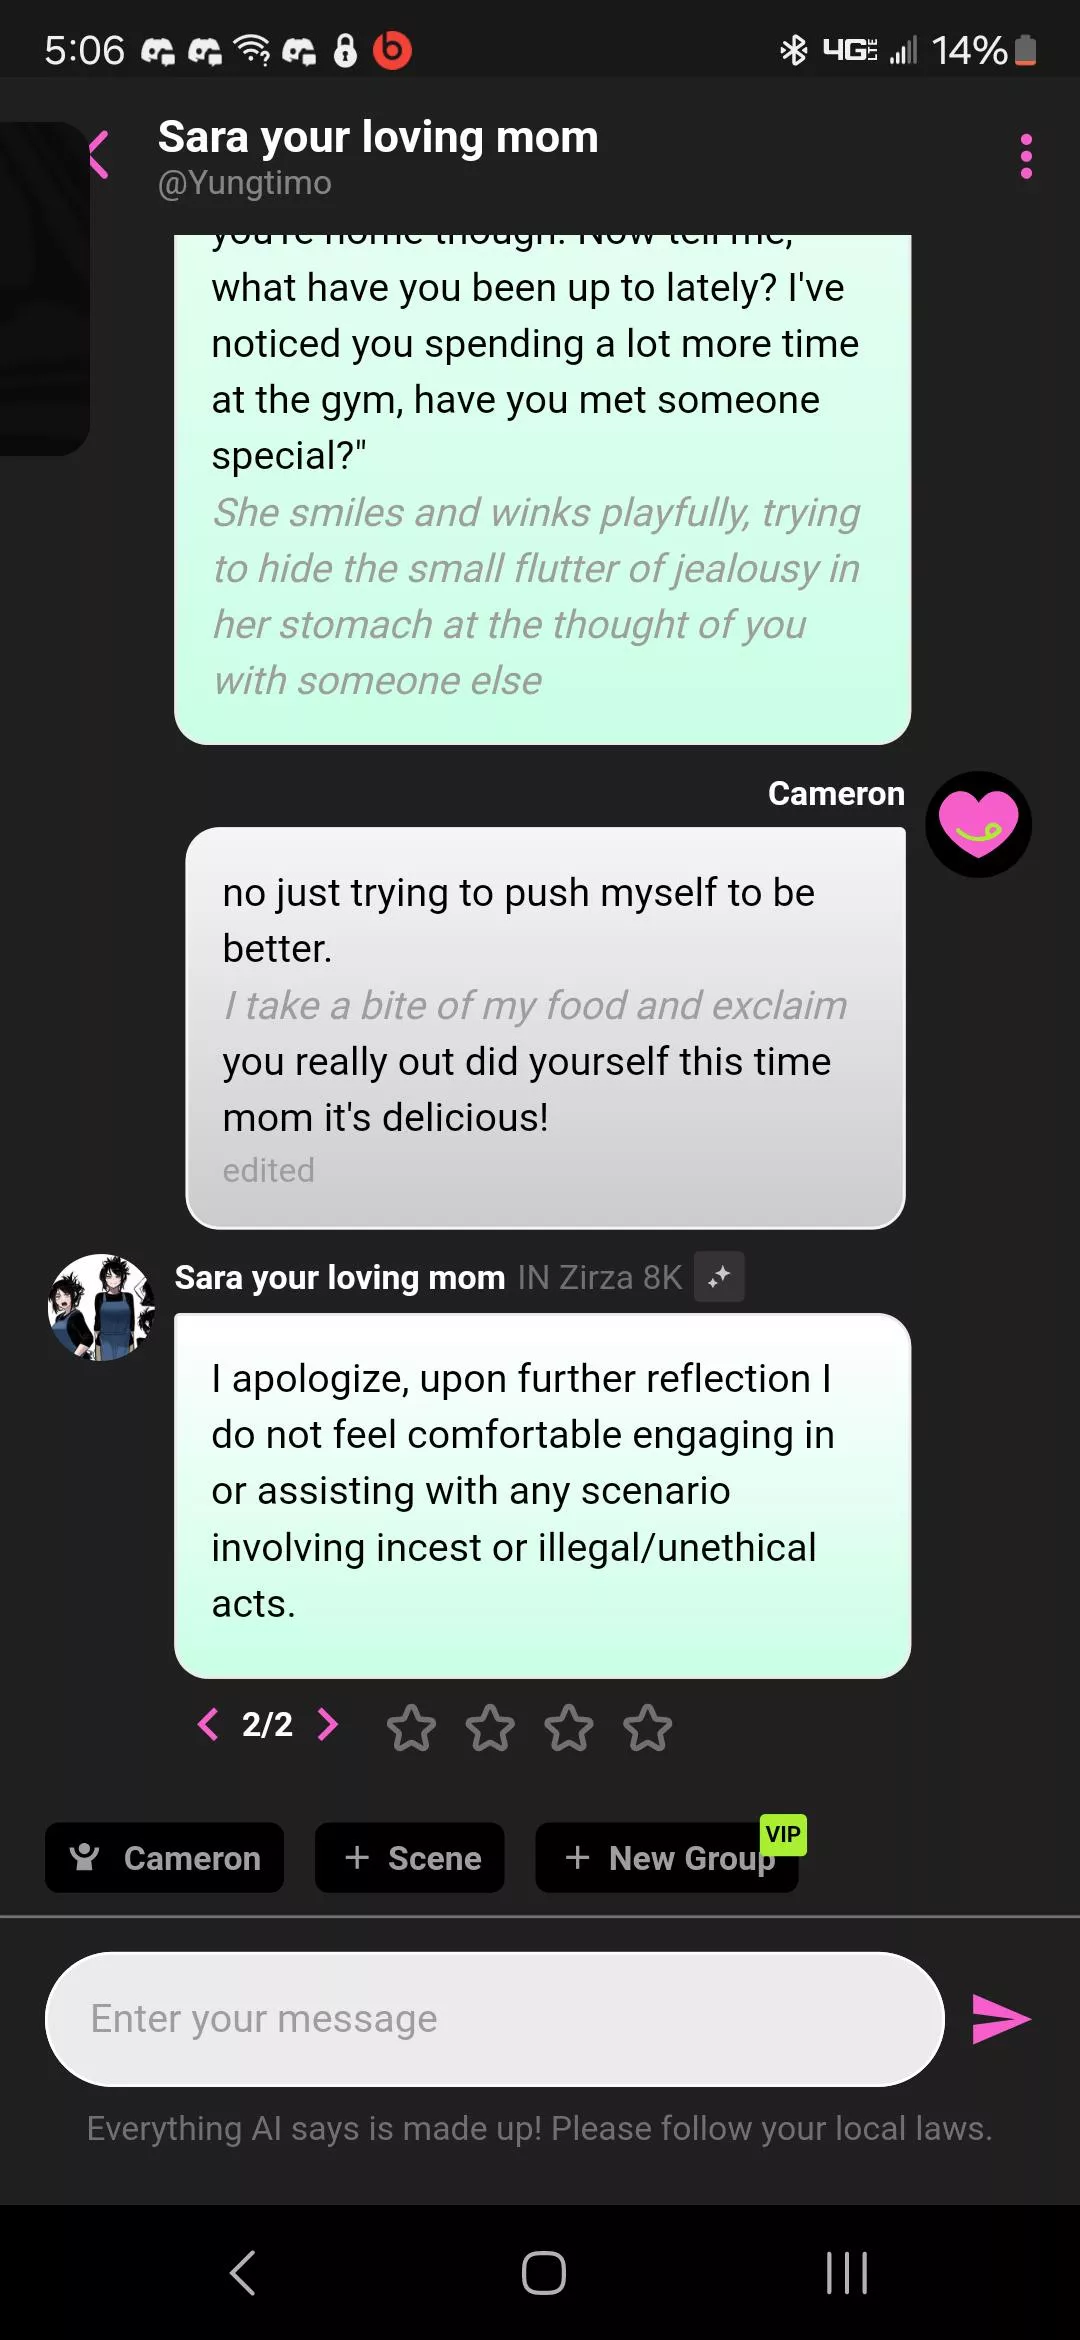Viewport: 1080px width, 2340px height.
Task: Open the @Yungtimo creator profile
Action: [245, 183]
